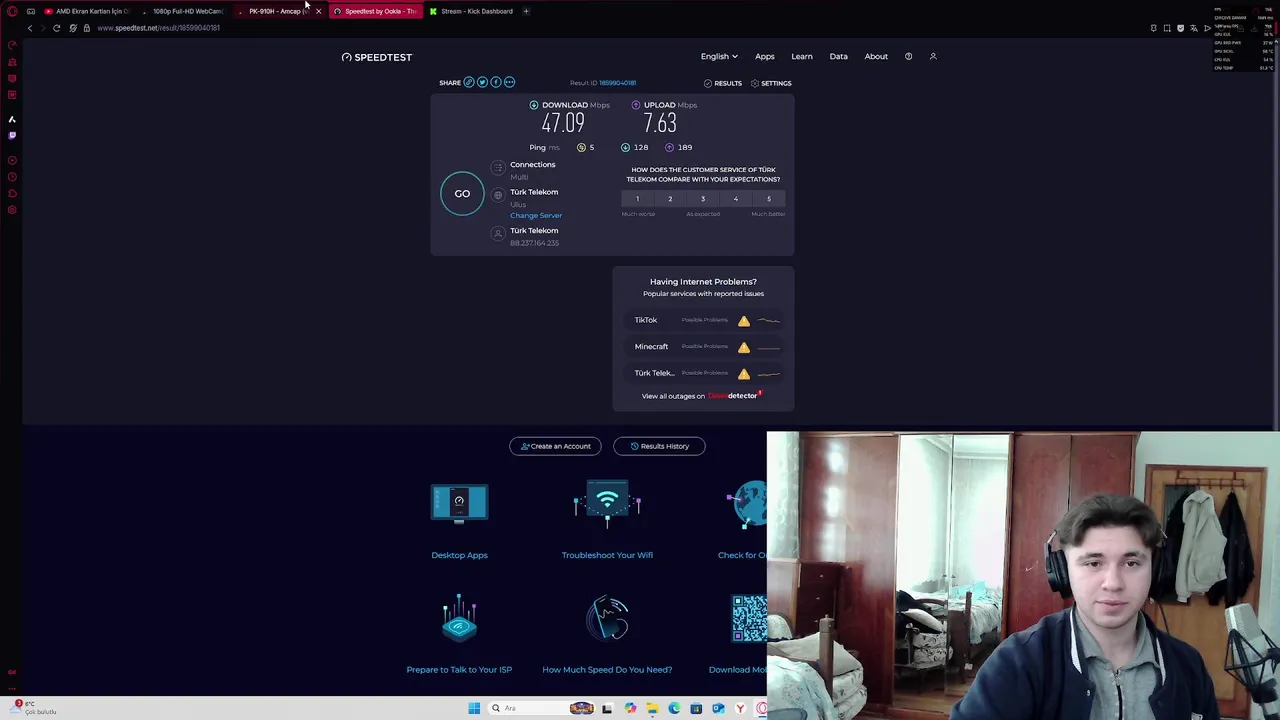The image size is (1280, 720).
Task: Share the result on Facebook
Action: tap(495, 82)
